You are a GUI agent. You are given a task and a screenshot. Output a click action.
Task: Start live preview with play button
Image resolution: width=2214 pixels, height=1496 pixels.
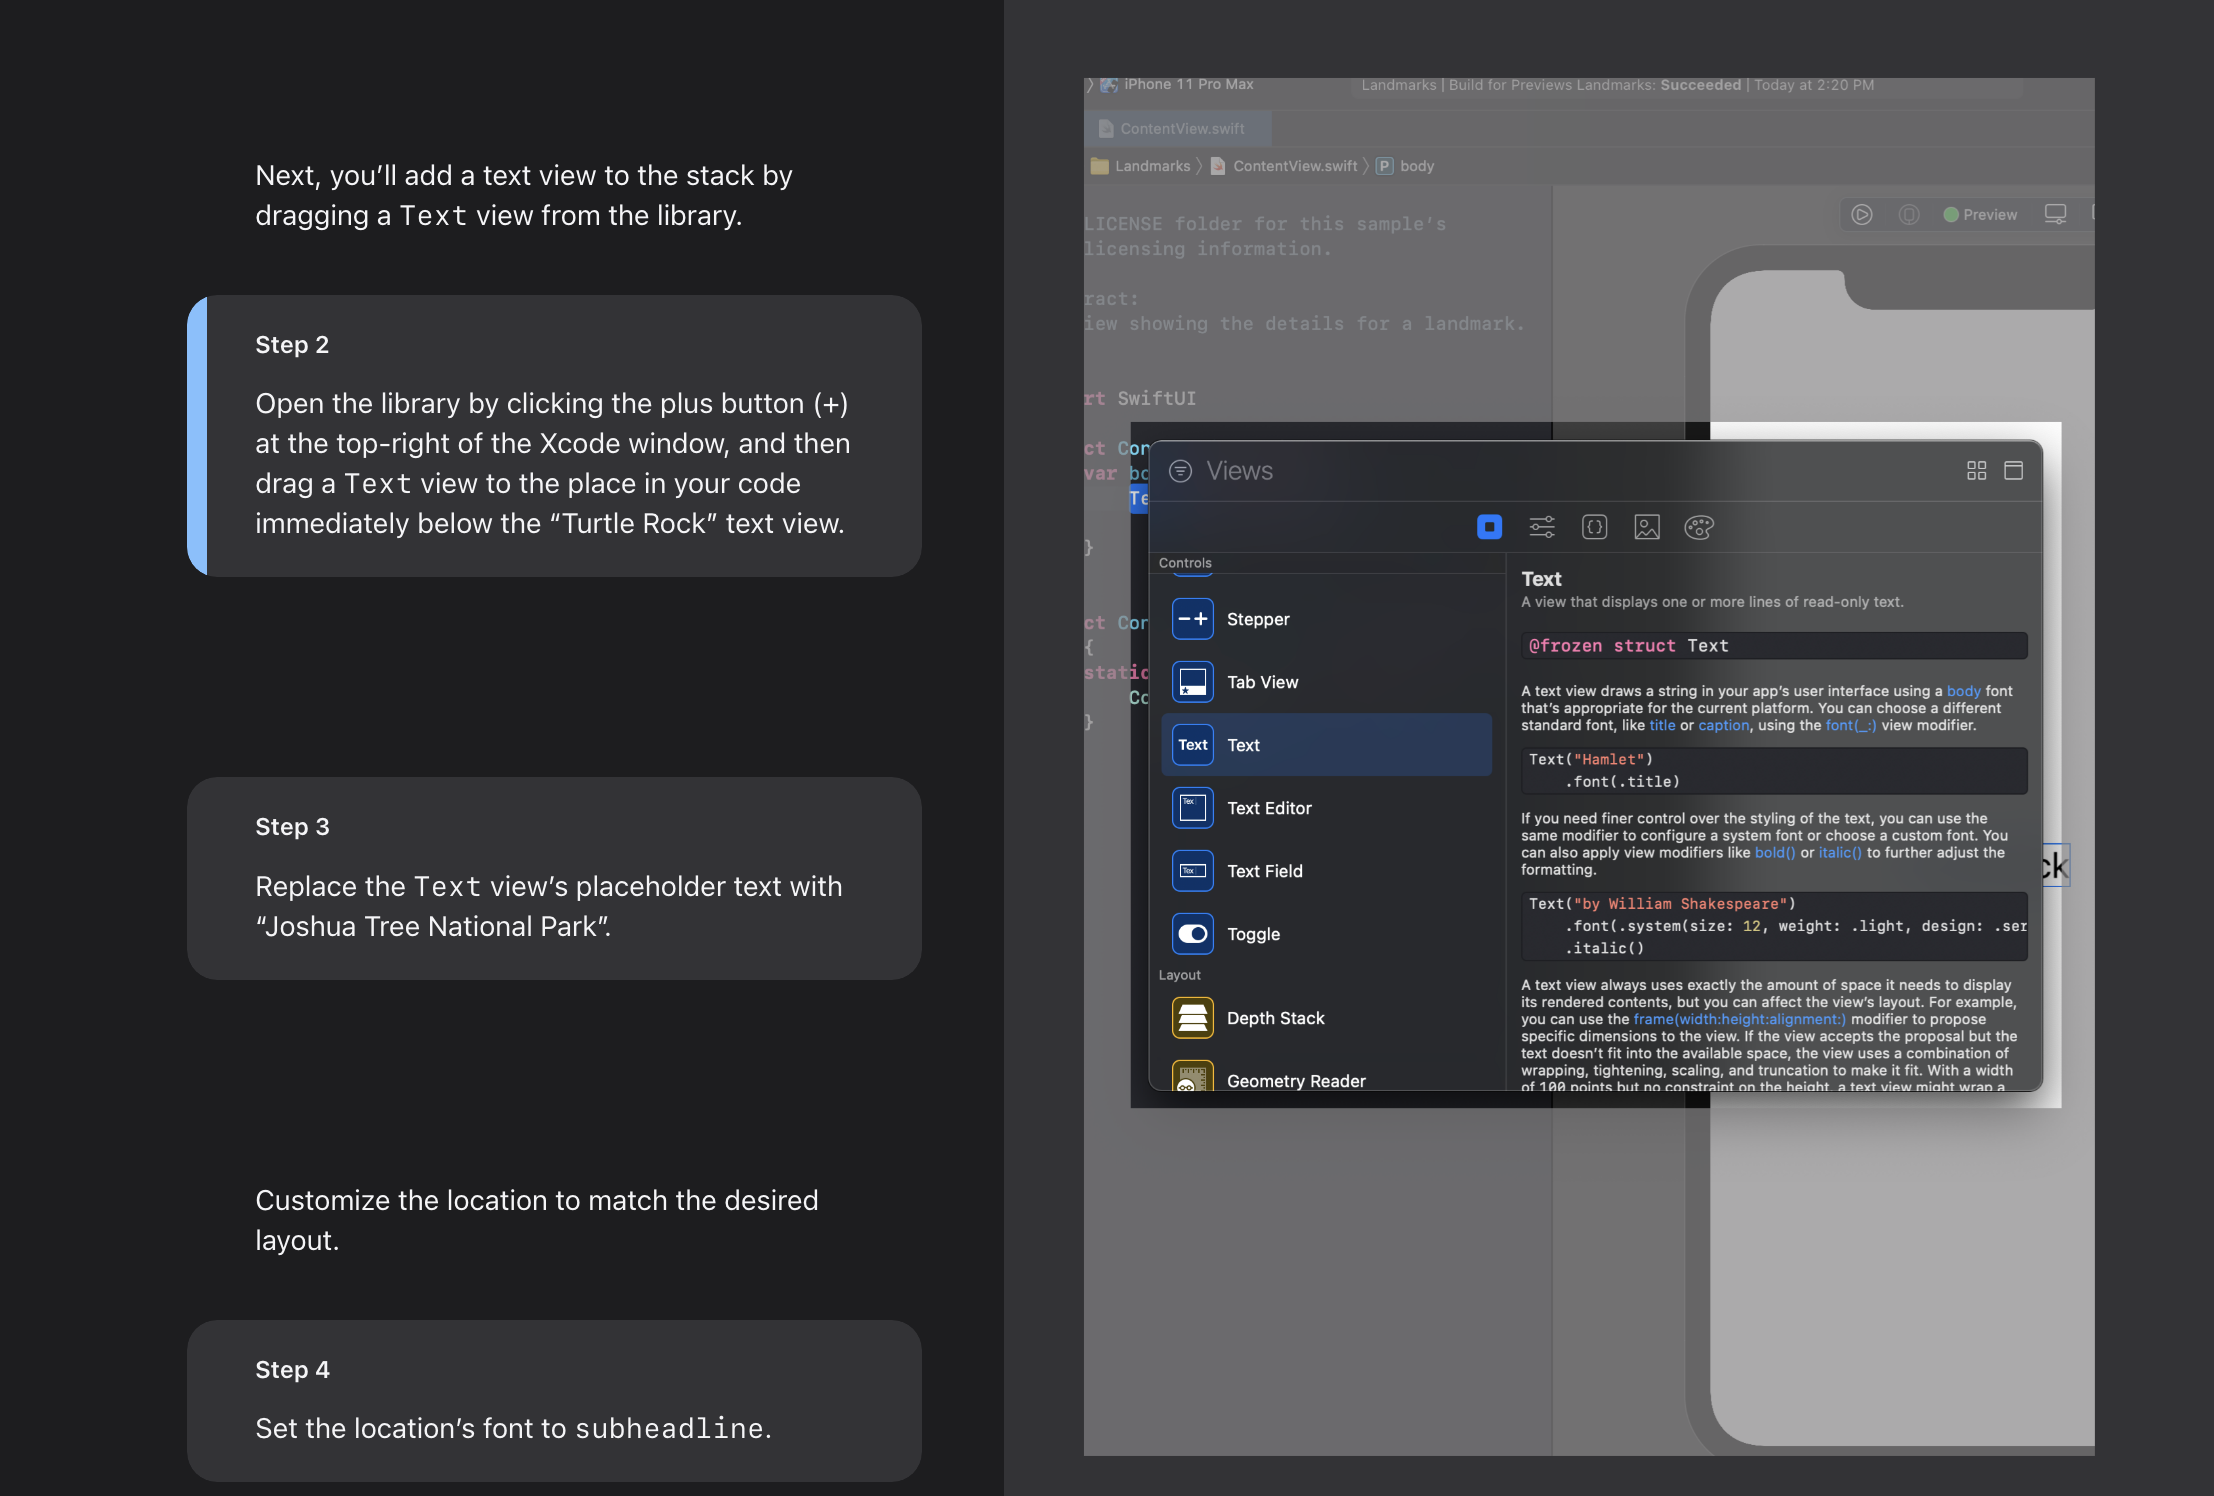click(1862, 215)
